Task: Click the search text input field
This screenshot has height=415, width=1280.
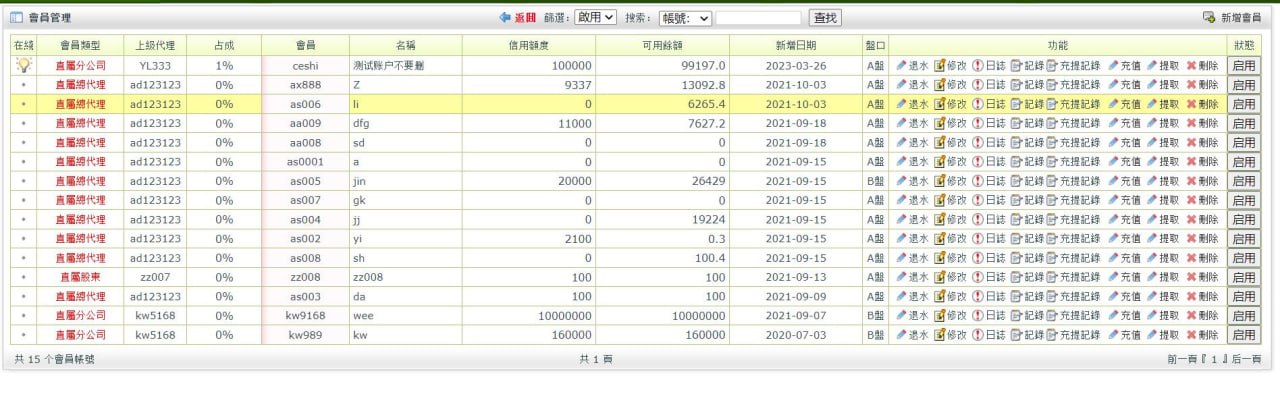Action: [758, 18]
